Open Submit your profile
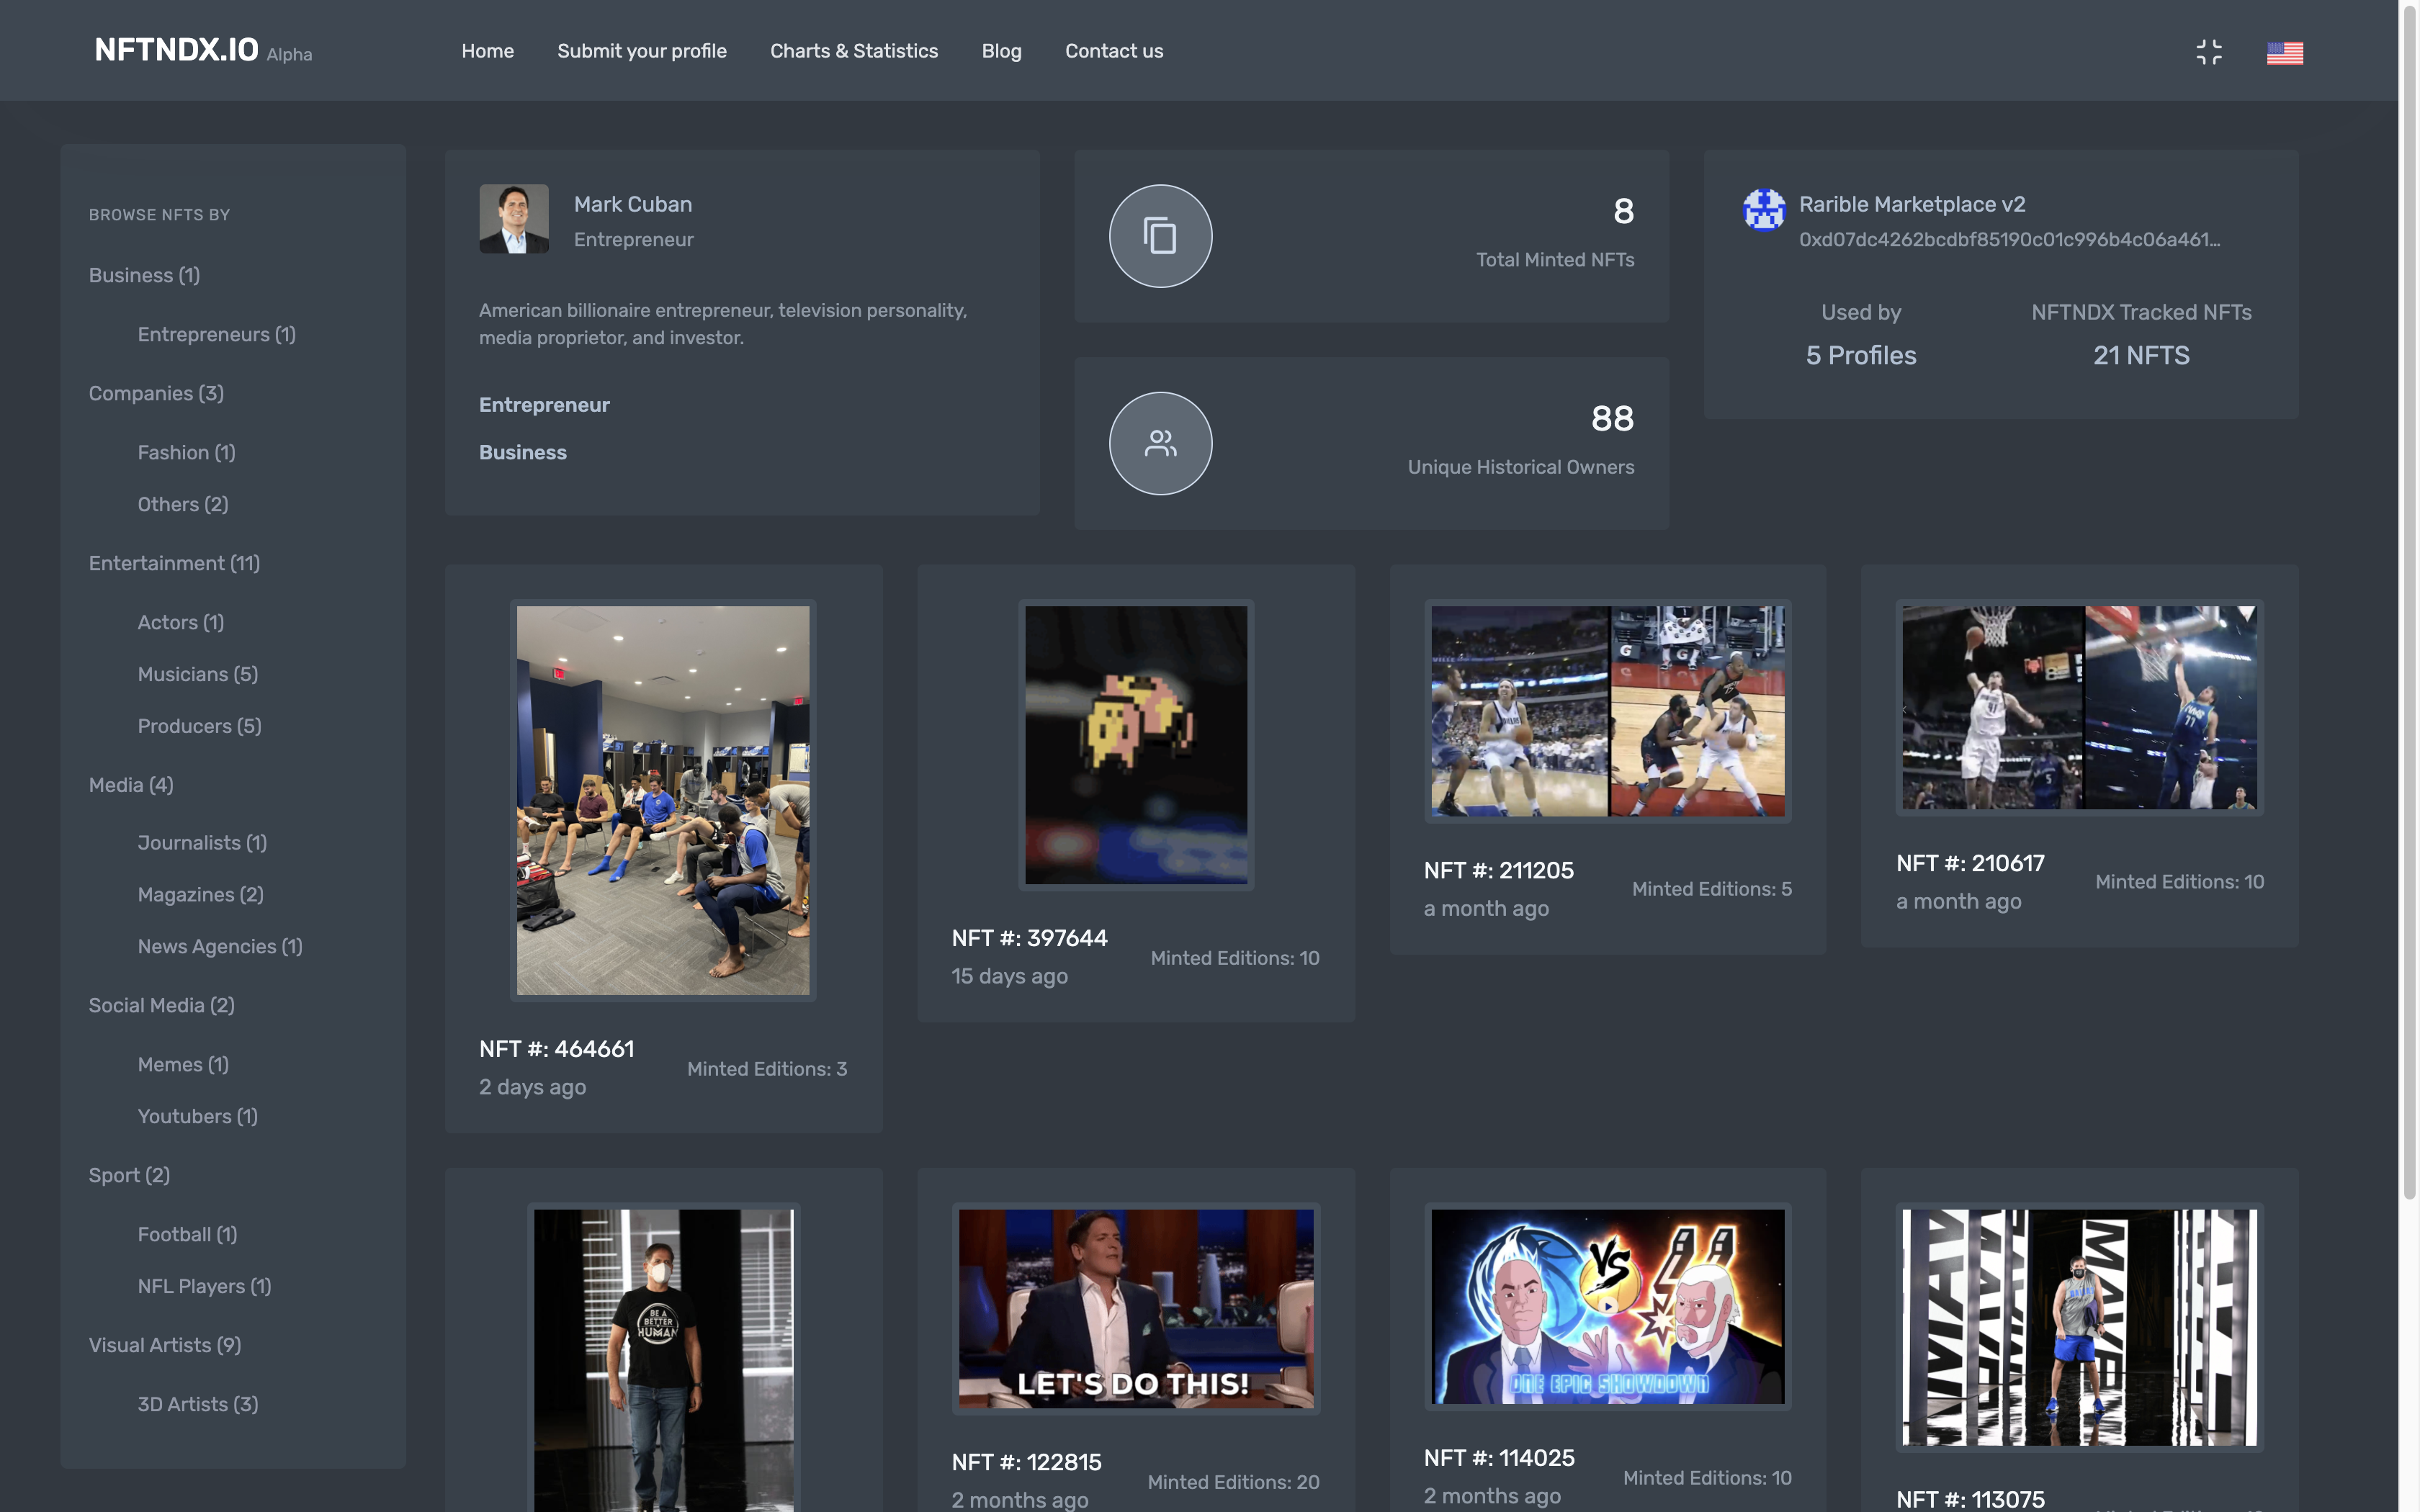 (641, 51)
